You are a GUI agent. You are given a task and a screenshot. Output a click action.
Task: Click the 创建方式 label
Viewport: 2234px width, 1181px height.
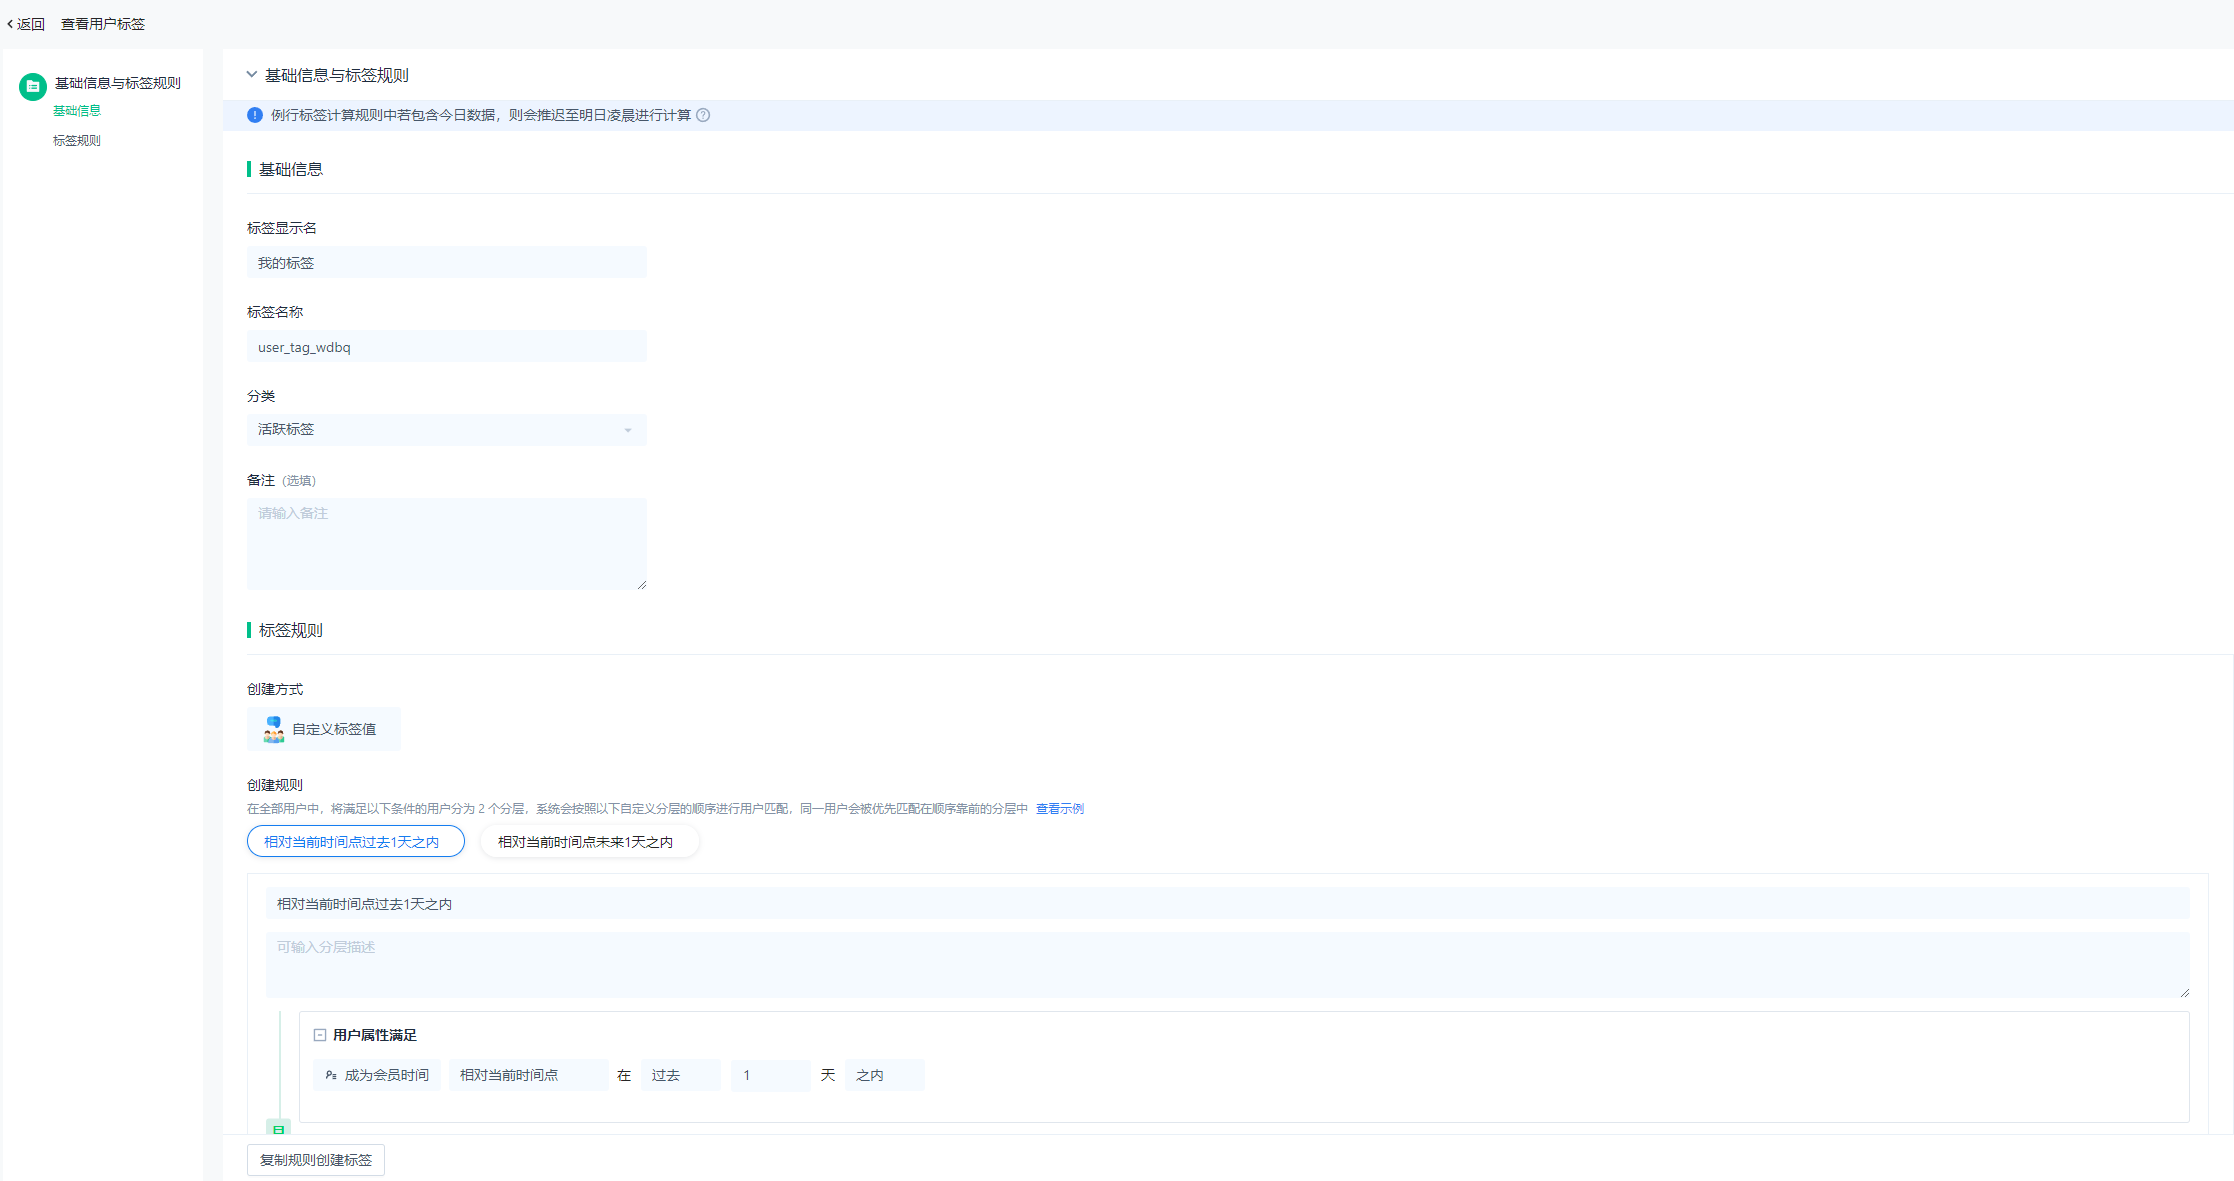[275, 689]
